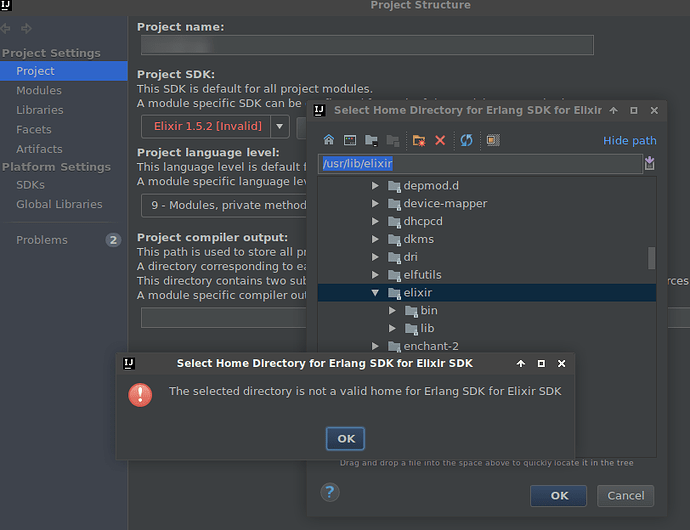
Task: Create a new folder in file chooser
Action: point(418,140)
